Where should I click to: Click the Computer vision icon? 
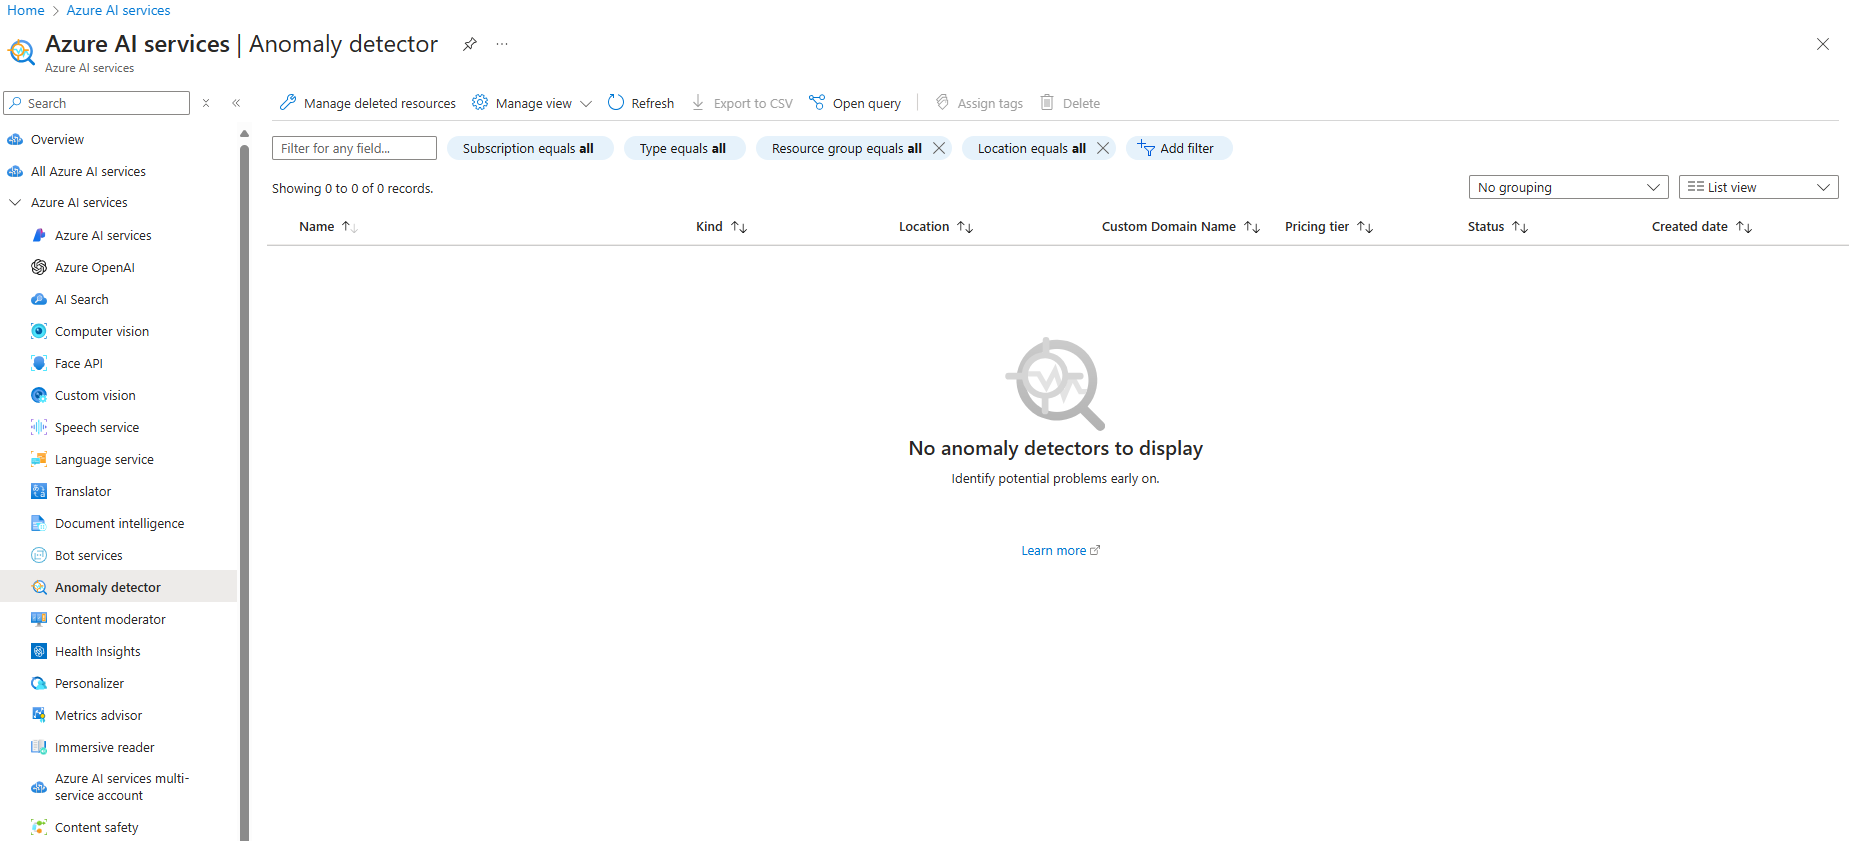[x=39, y=331]
